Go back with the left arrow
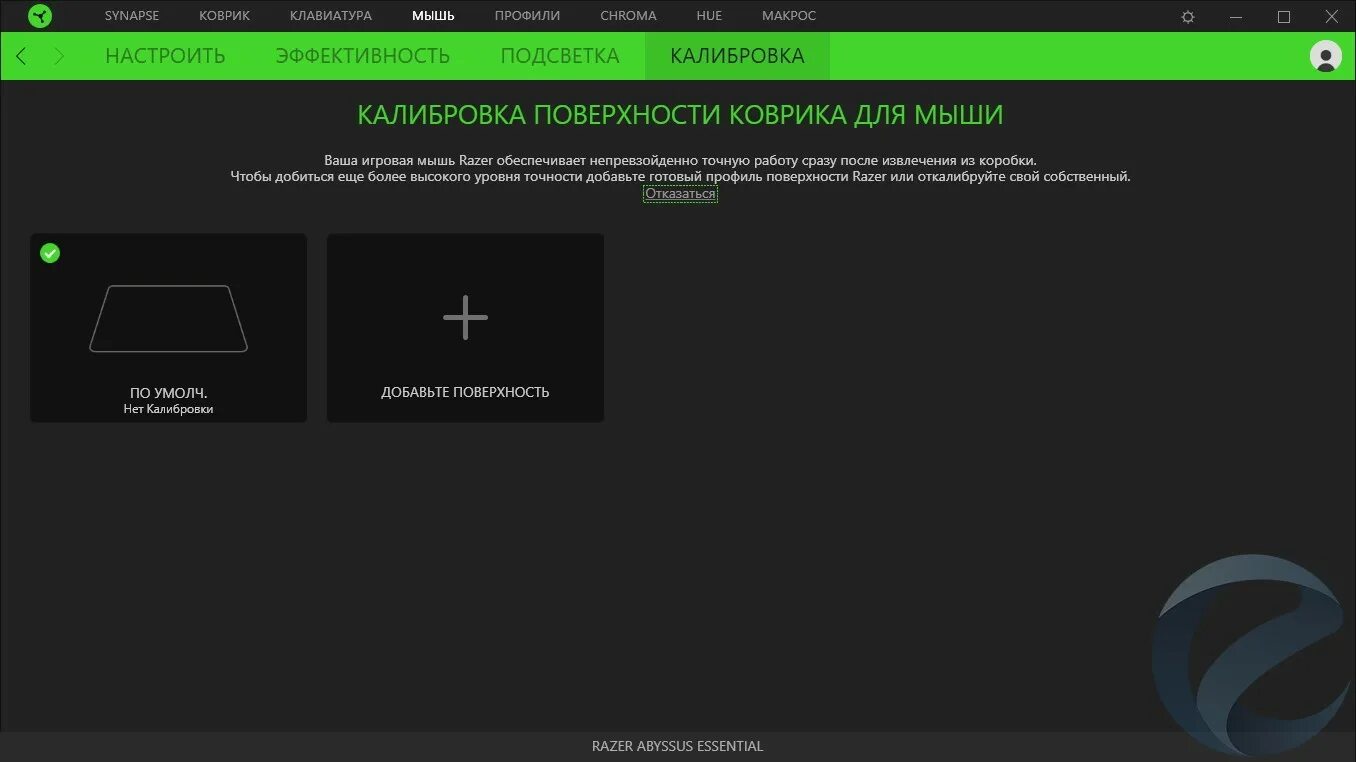The image size is (1356, 762). pos(21,56)
